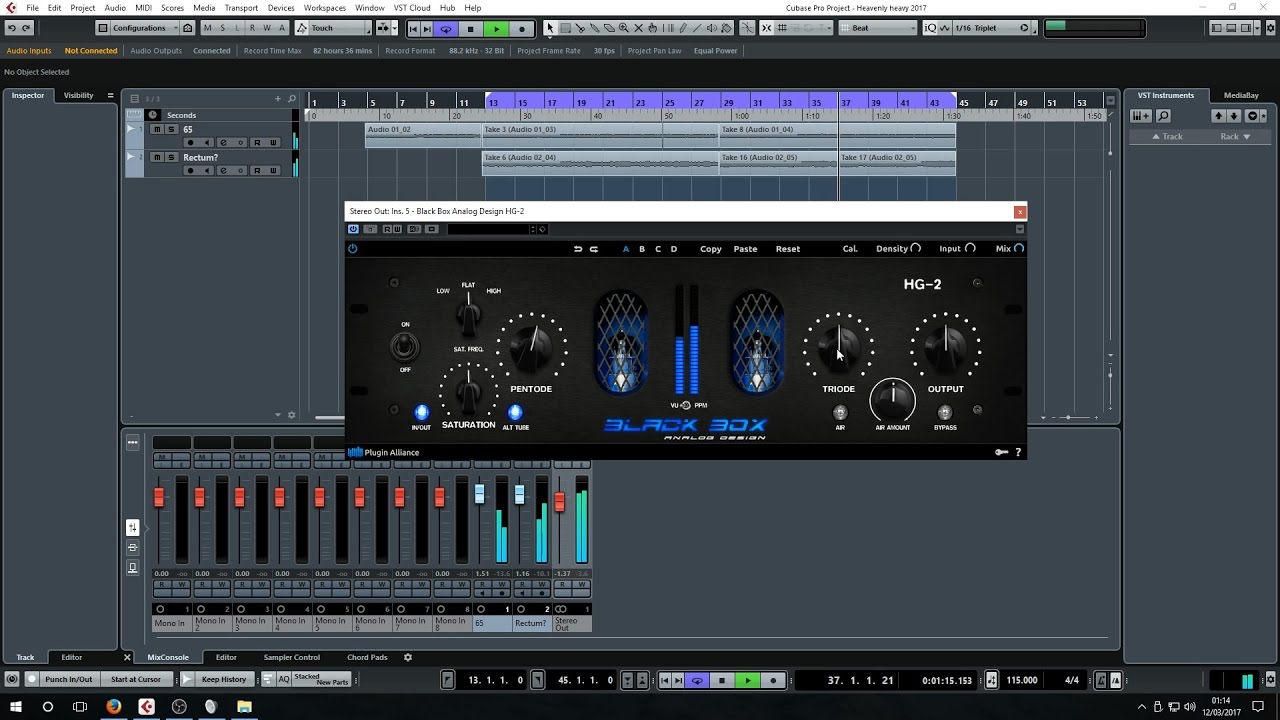Click the AIR AMOUNT knob
Viewport: 1280px width, 720px height.
pyautogui.click(x=893, y=401)
